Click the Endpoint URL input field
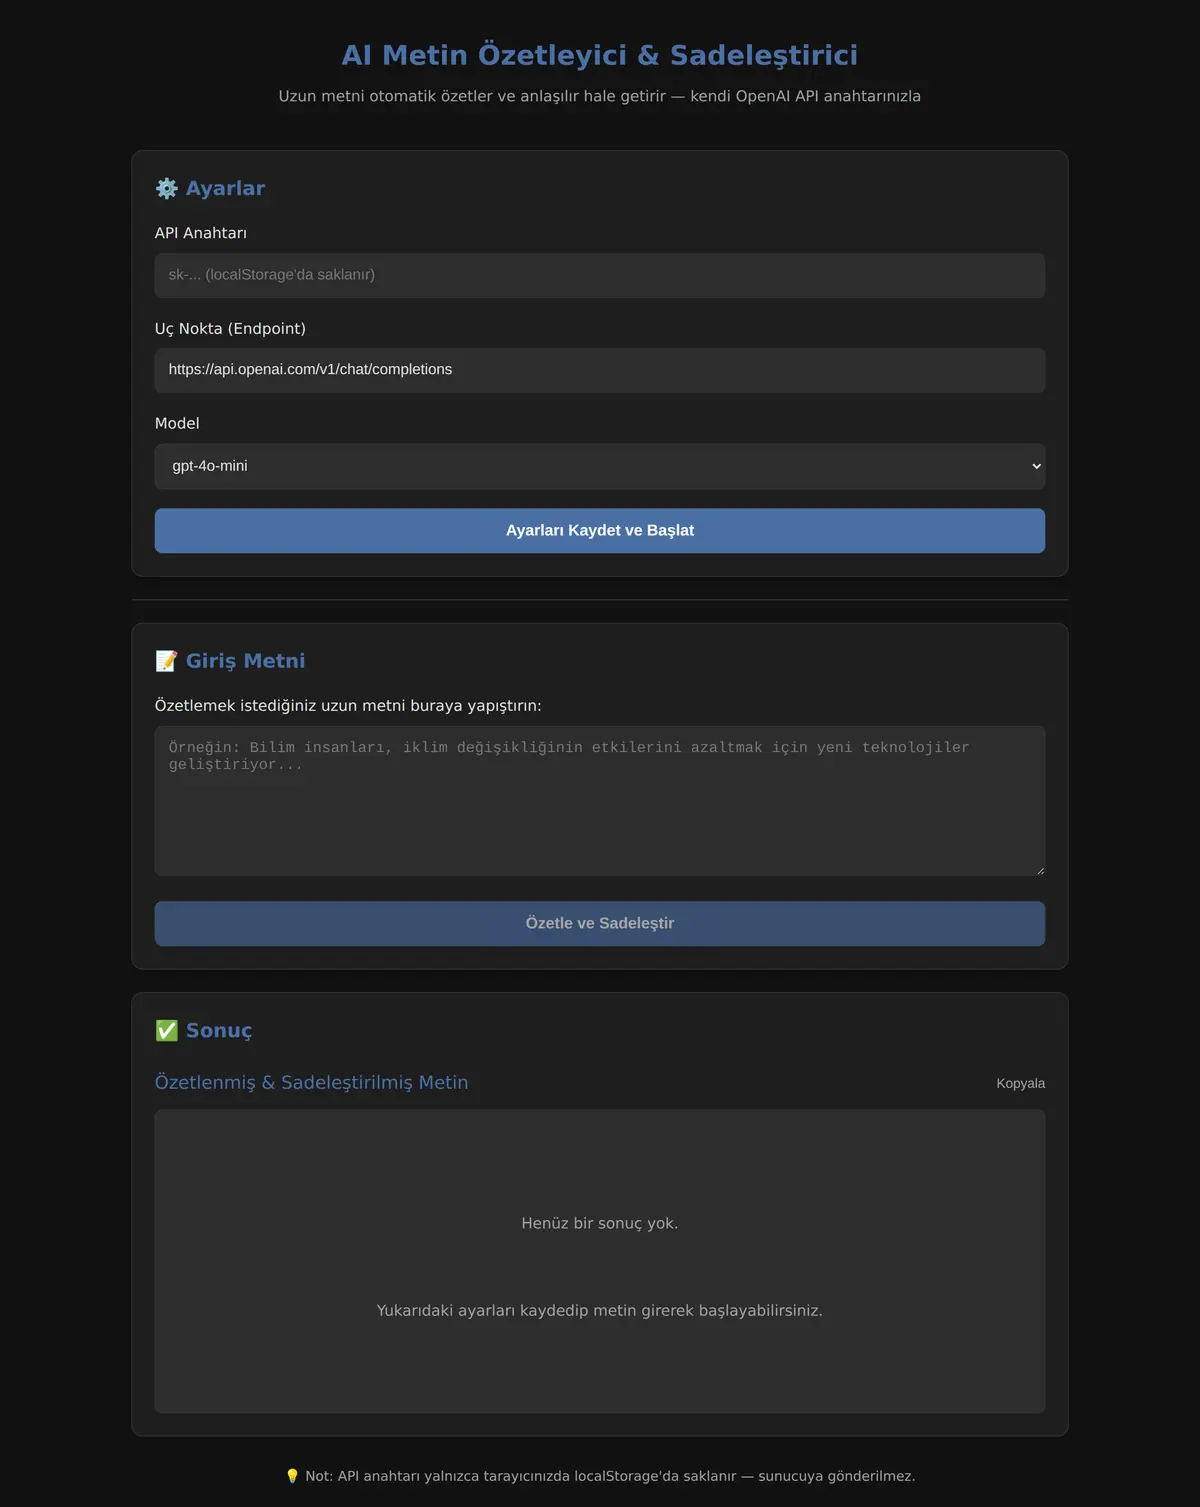The width and height of the screenshot is (1200, 1507). [600, 370]
